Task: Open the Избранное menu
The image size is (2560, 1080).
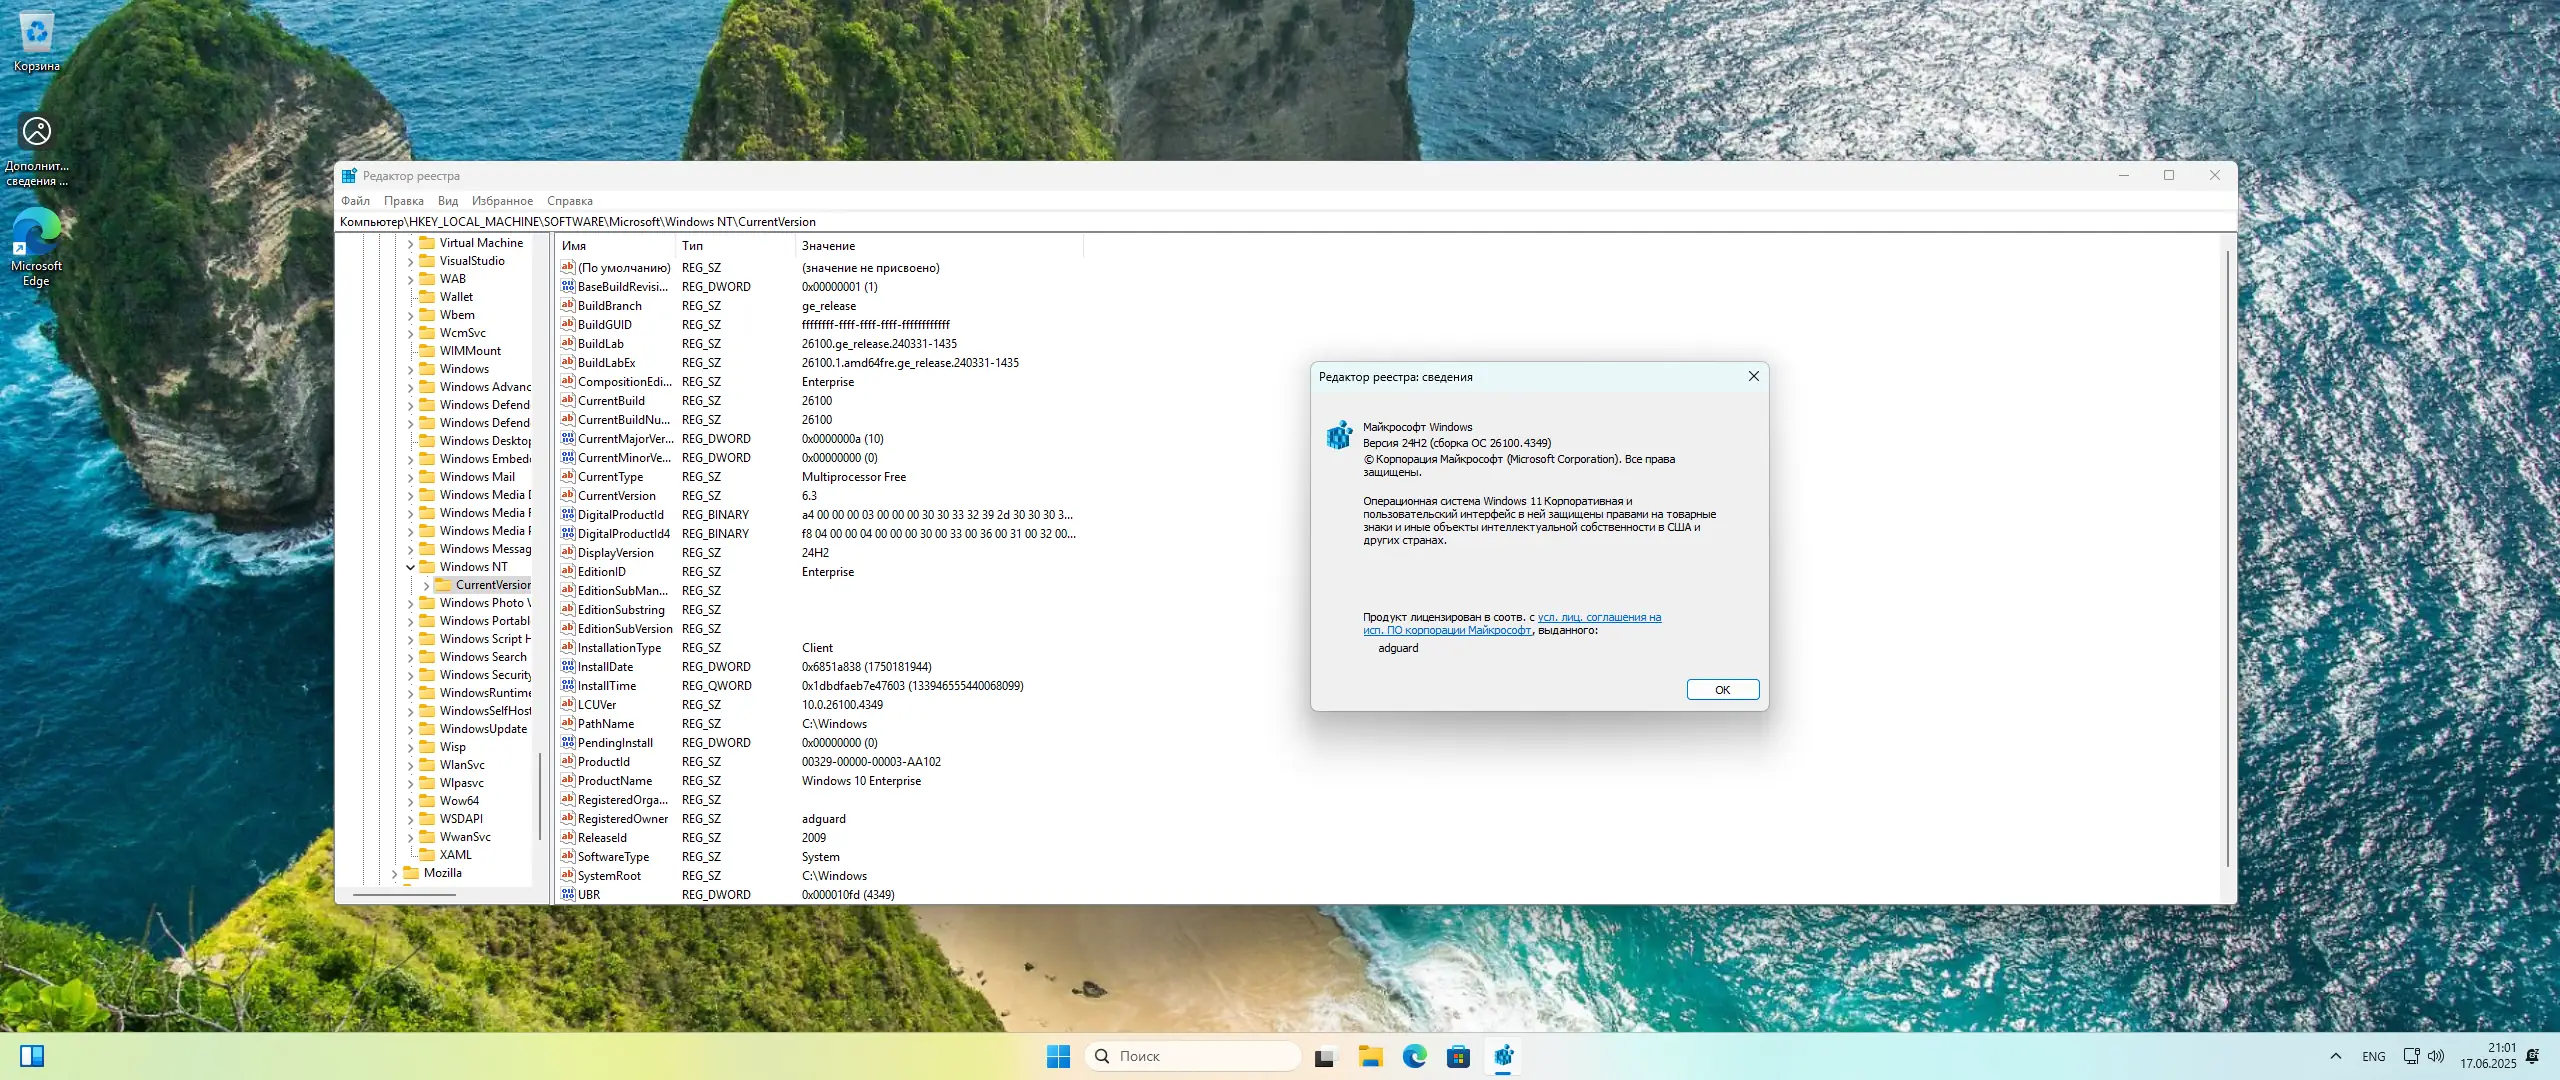Action: pyautogui.click(x=502, y=201)
